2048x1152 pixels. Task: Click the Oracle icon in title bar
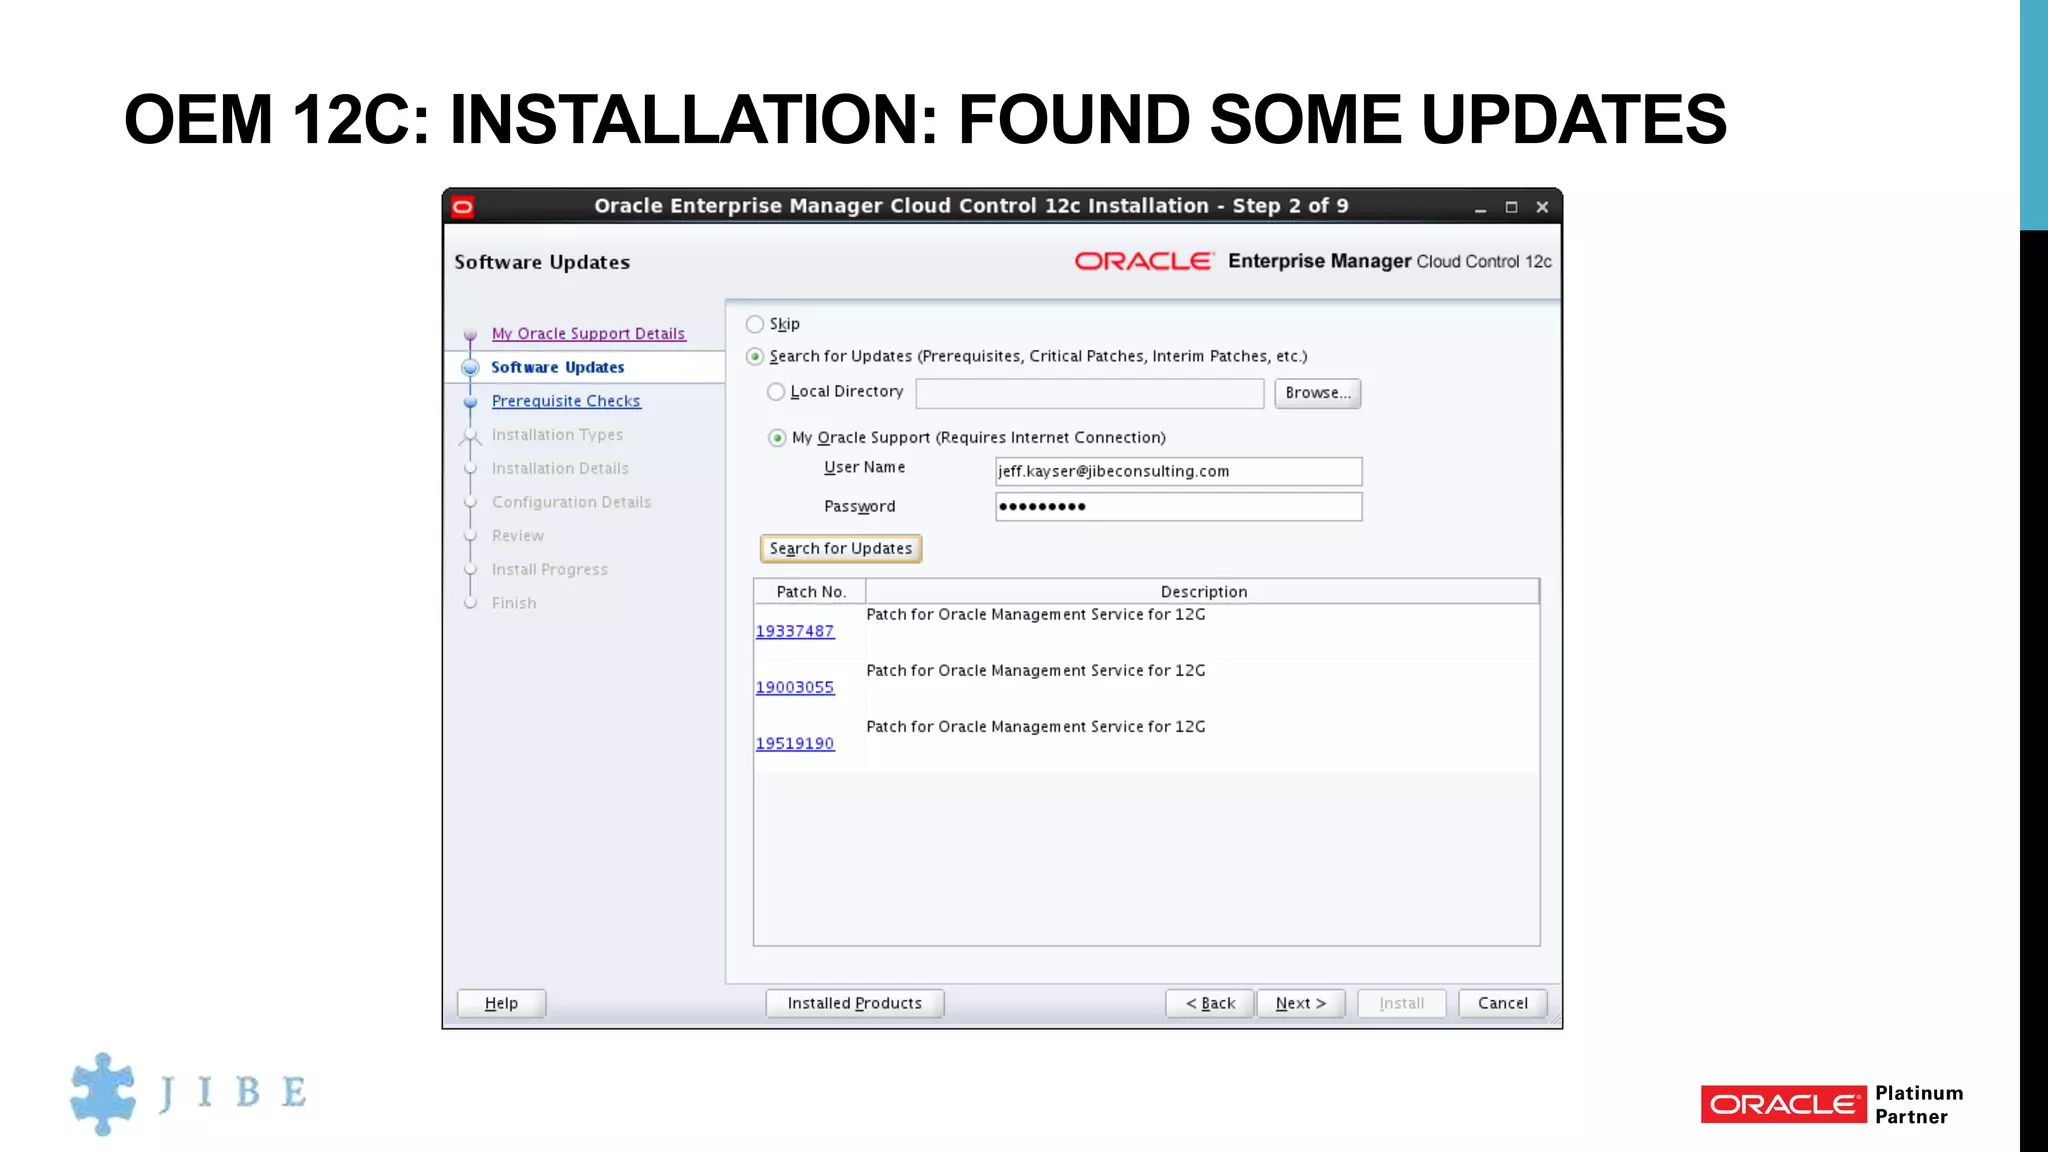[x=462, y=207]
